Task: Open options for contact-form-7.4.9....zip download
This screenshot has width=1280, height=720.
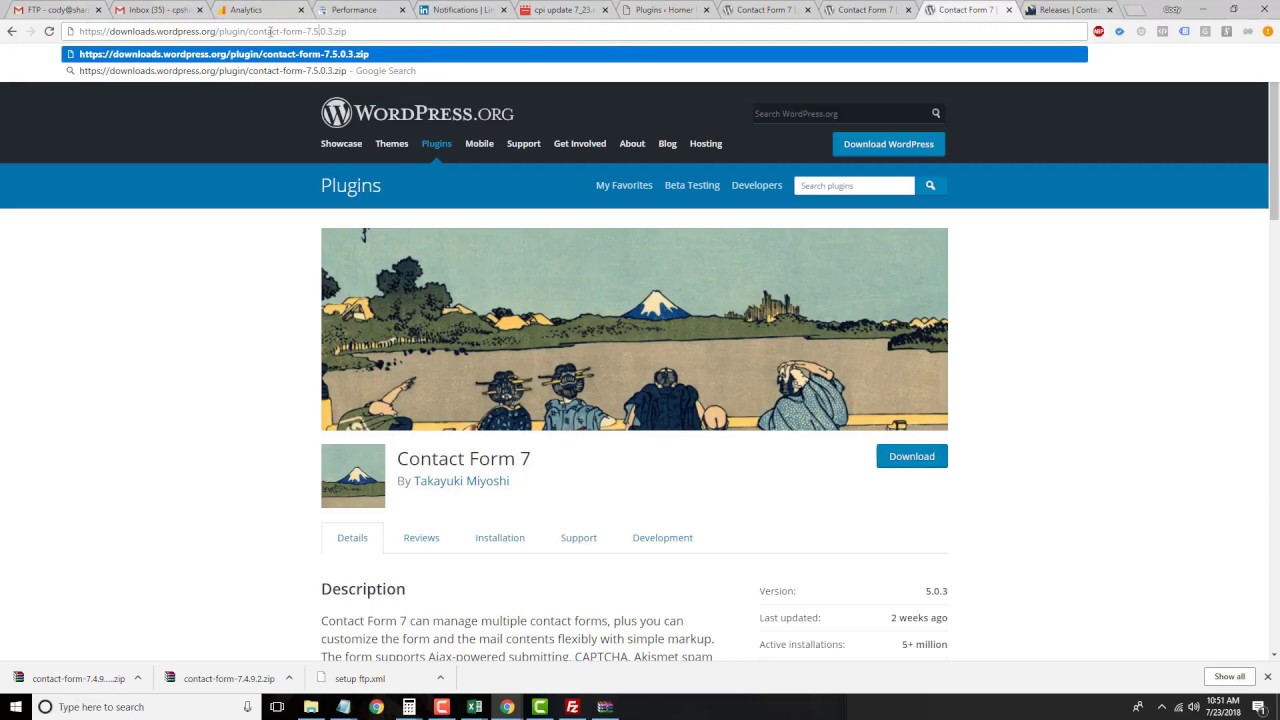Action: click(138, 678)
